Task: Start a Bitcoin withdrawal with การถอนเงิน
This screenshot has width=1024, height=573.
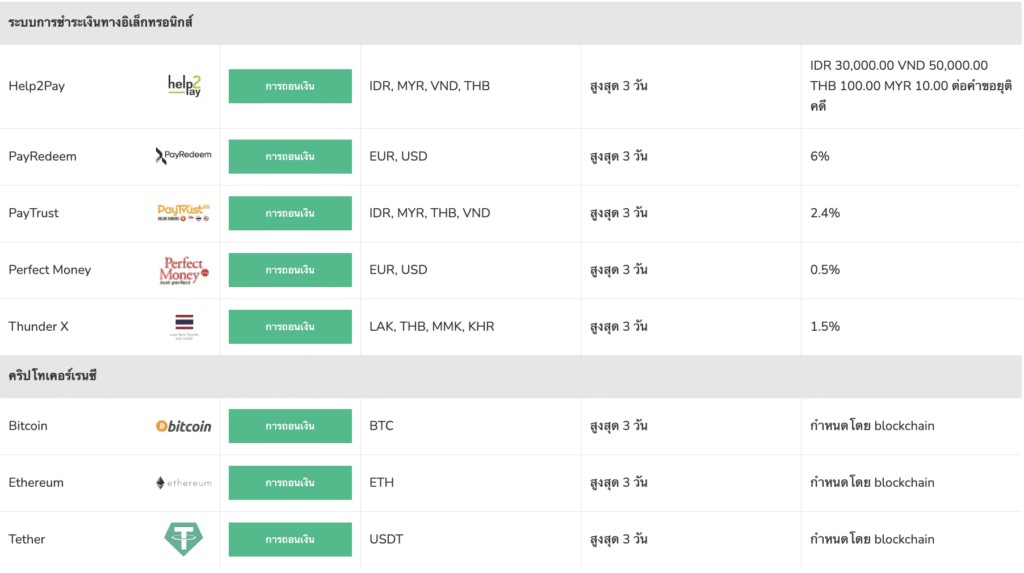Action: point(290,426)
